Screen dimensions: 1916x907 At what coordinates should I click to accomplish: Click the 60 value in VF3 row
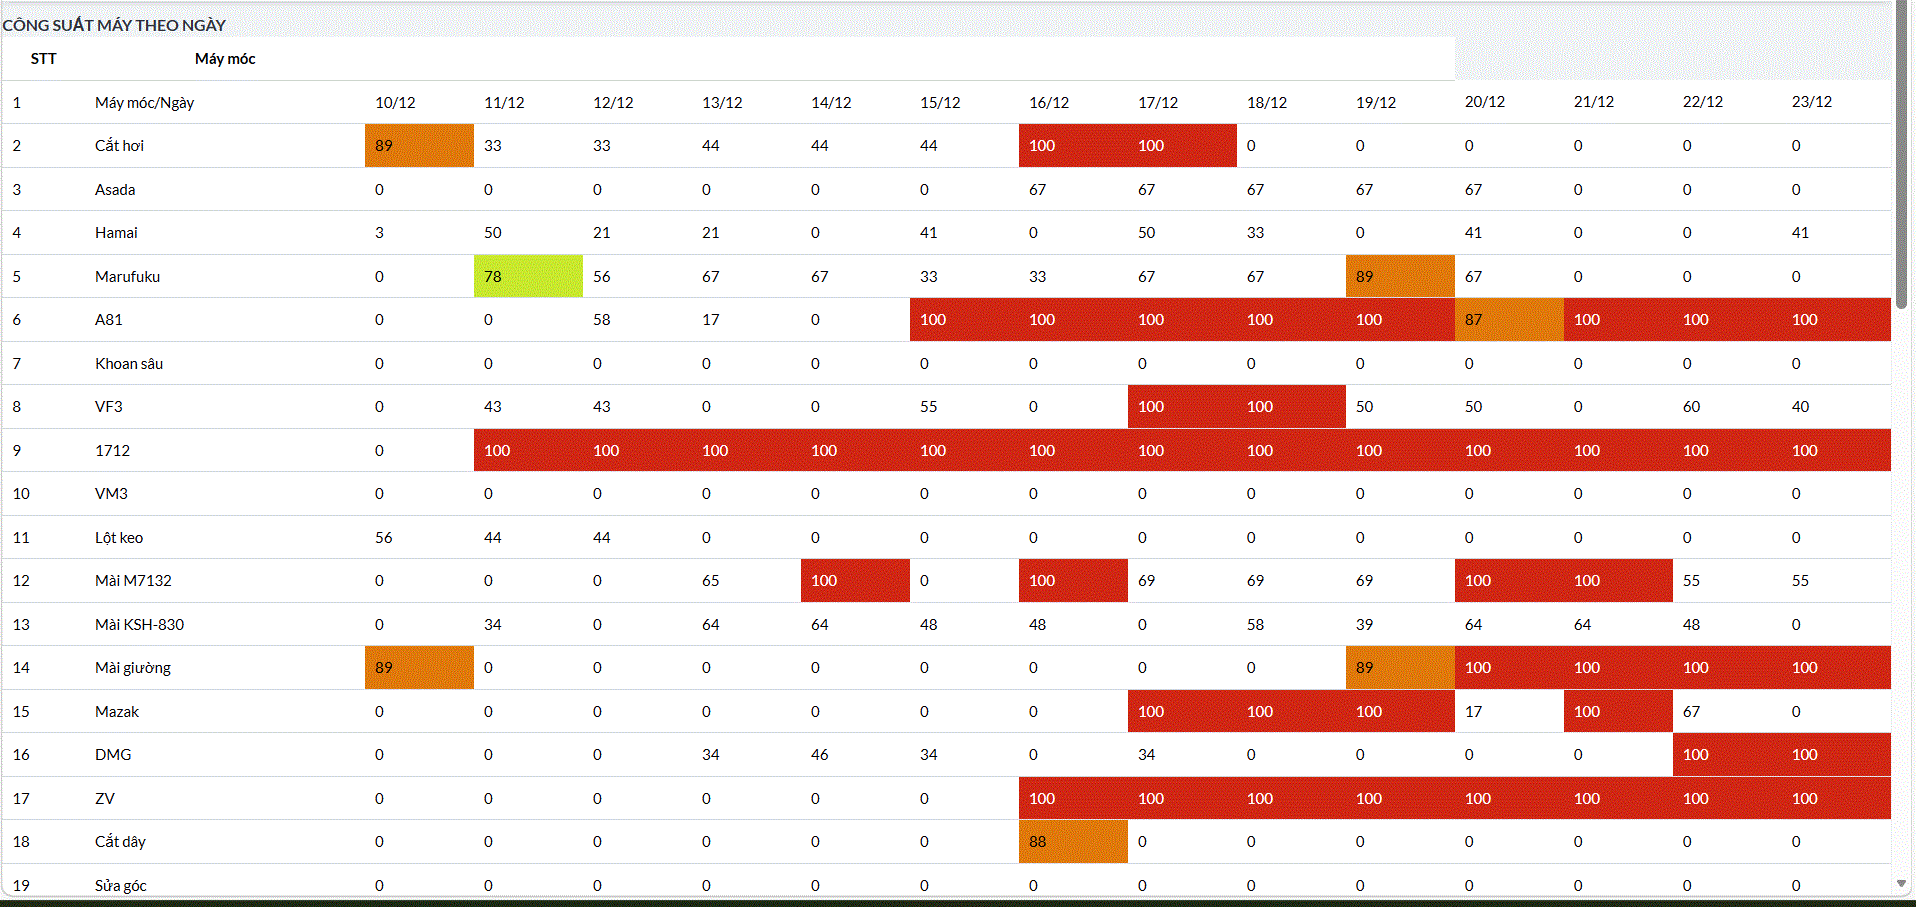(x=1691, y=407)
